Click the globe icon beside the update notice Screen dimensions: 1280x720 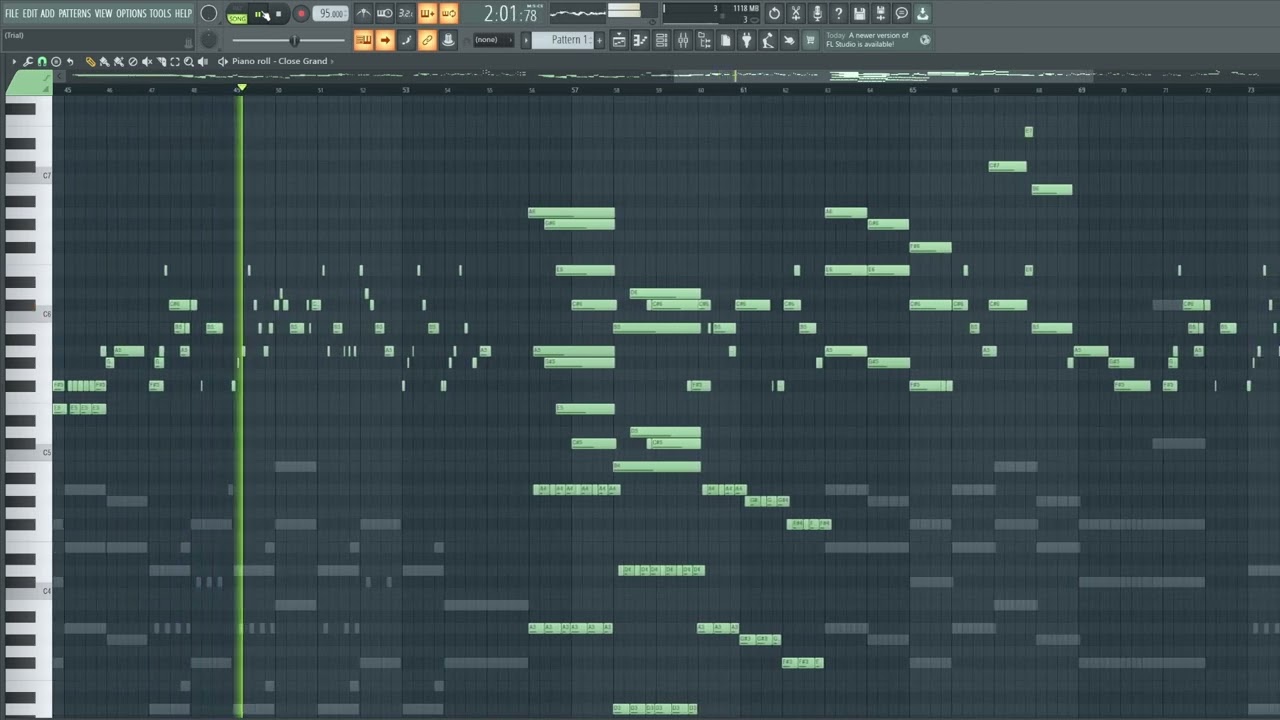click(x=925, y=40)
